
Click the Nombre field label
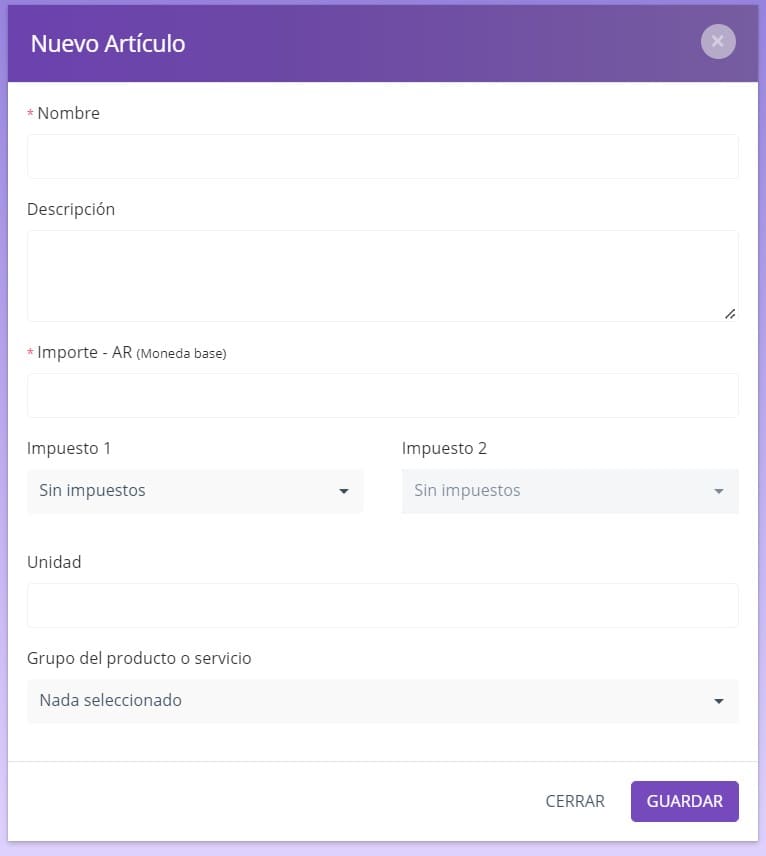(x=68, y=113)
